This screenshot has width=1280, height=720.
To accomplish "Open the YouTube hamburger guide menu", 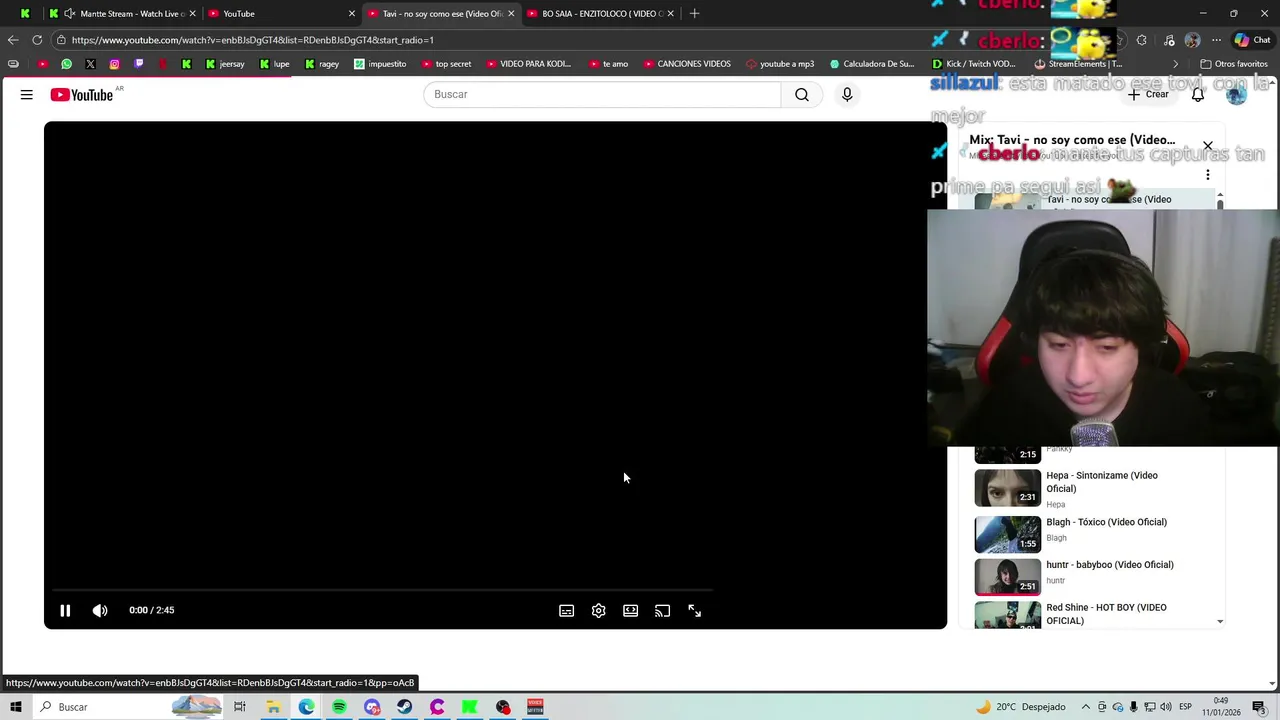I will [27, 95].
